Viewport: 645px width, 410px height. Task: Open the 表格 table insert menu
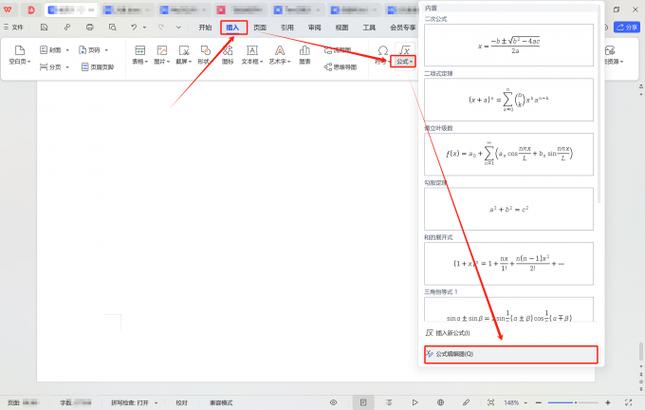coord(140,55)
